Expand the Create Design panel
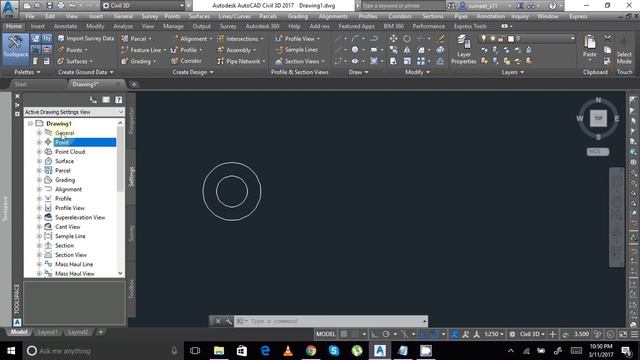The image size is (640, 360). (193, 72)
